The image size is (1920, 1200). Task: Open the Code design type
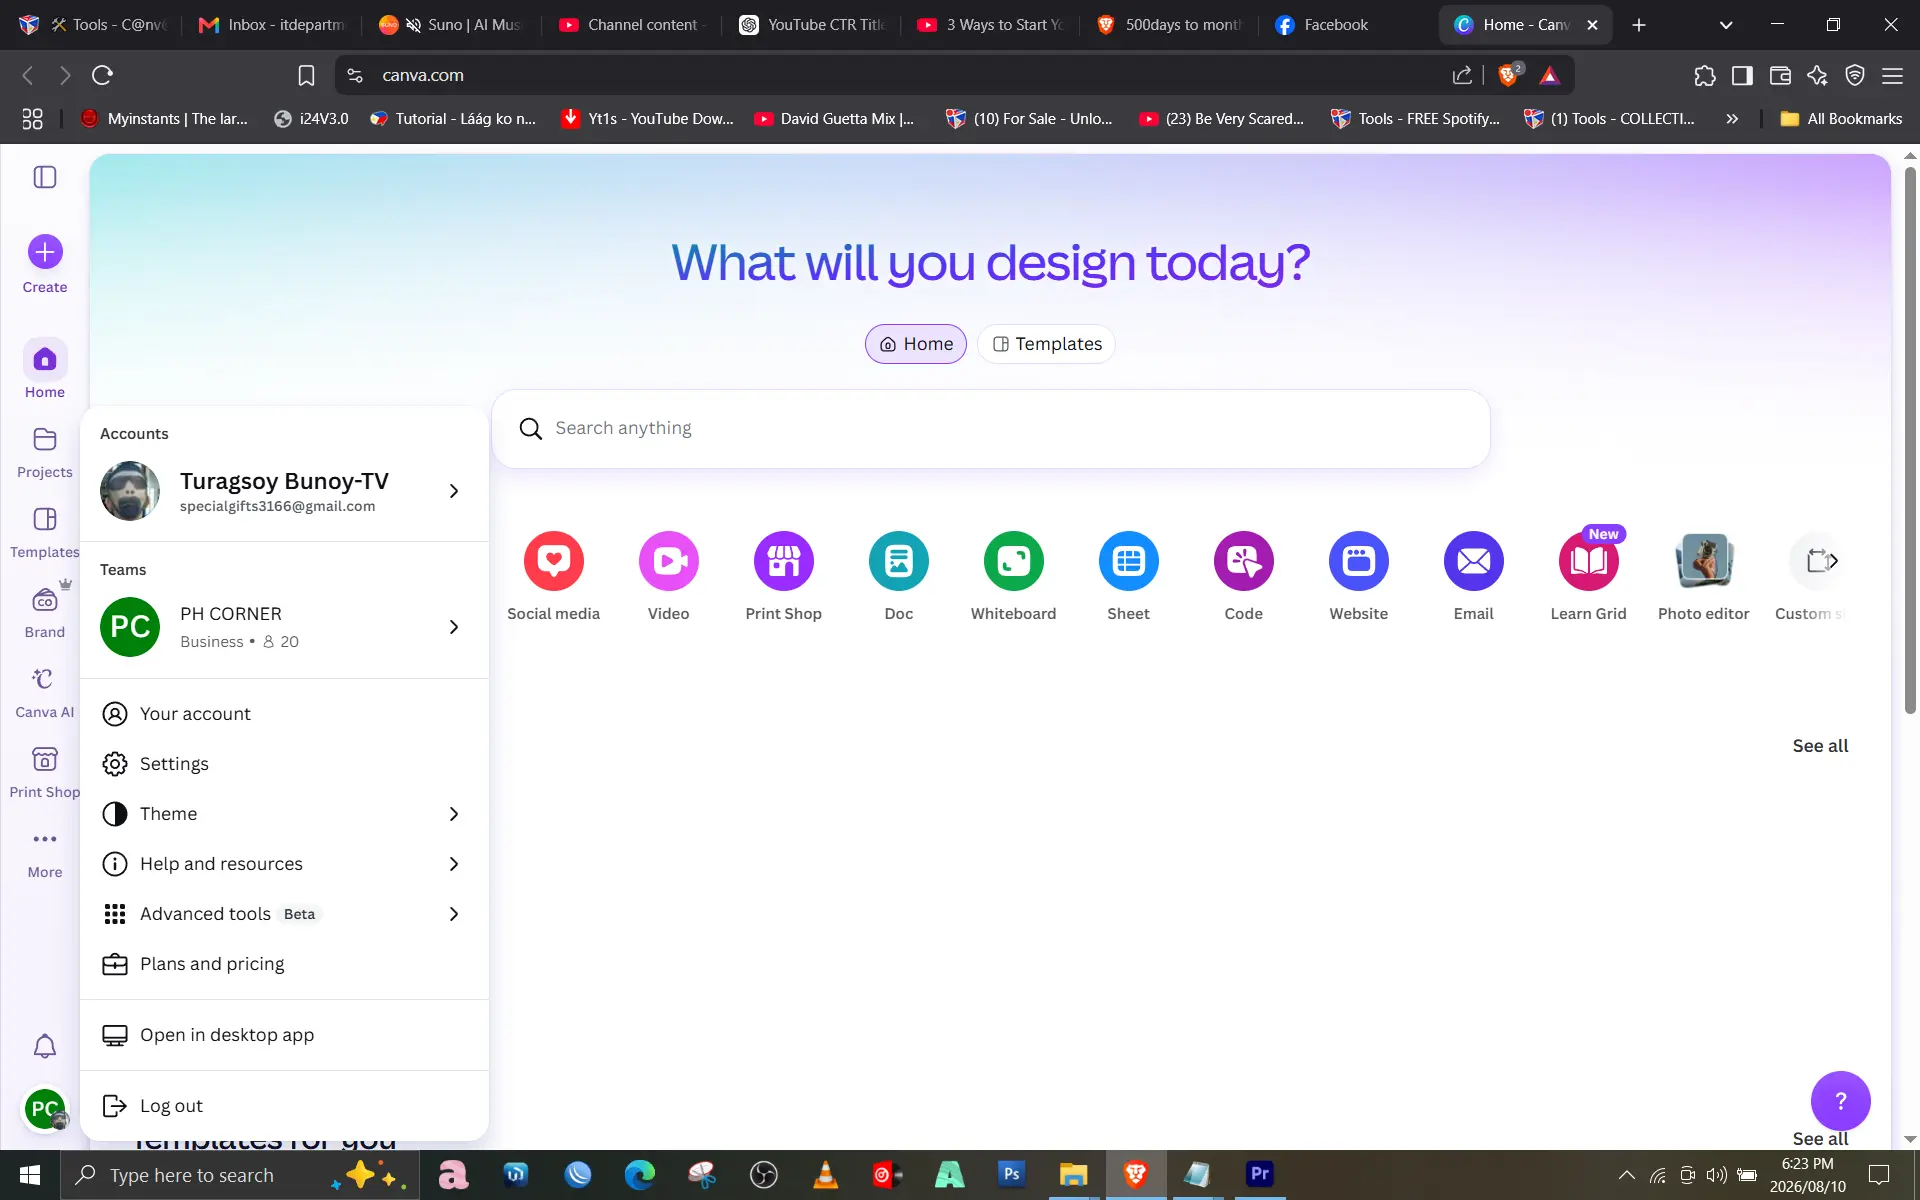[x=1244, y=576]
